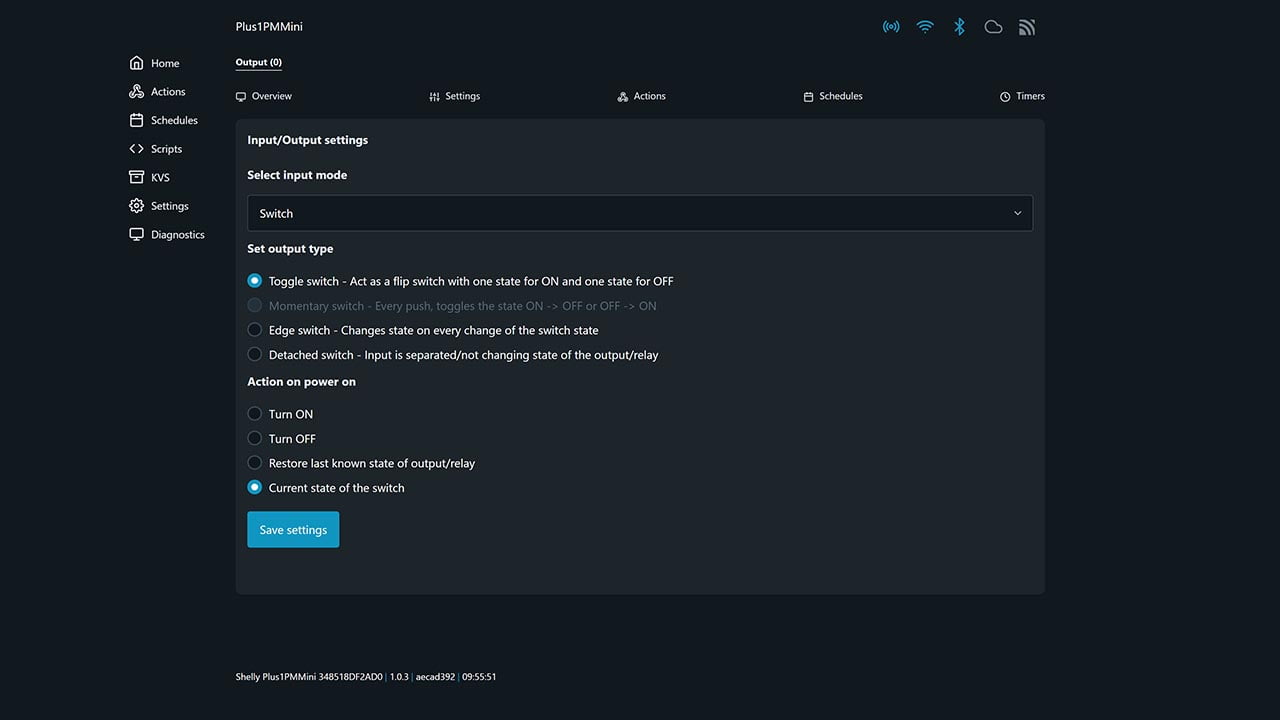Choose Edge switch output type
The height and width of the screenshot is (720, 1280).
click(255, 330)
